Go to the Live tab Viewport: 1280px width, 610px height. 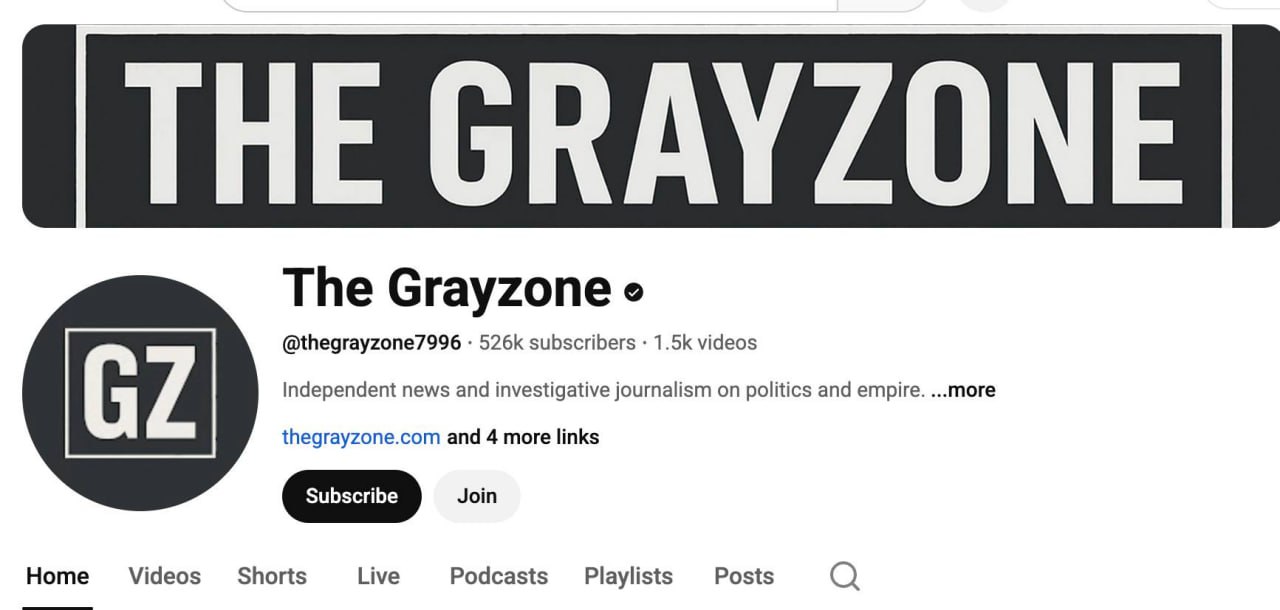[x=378, y=576]
